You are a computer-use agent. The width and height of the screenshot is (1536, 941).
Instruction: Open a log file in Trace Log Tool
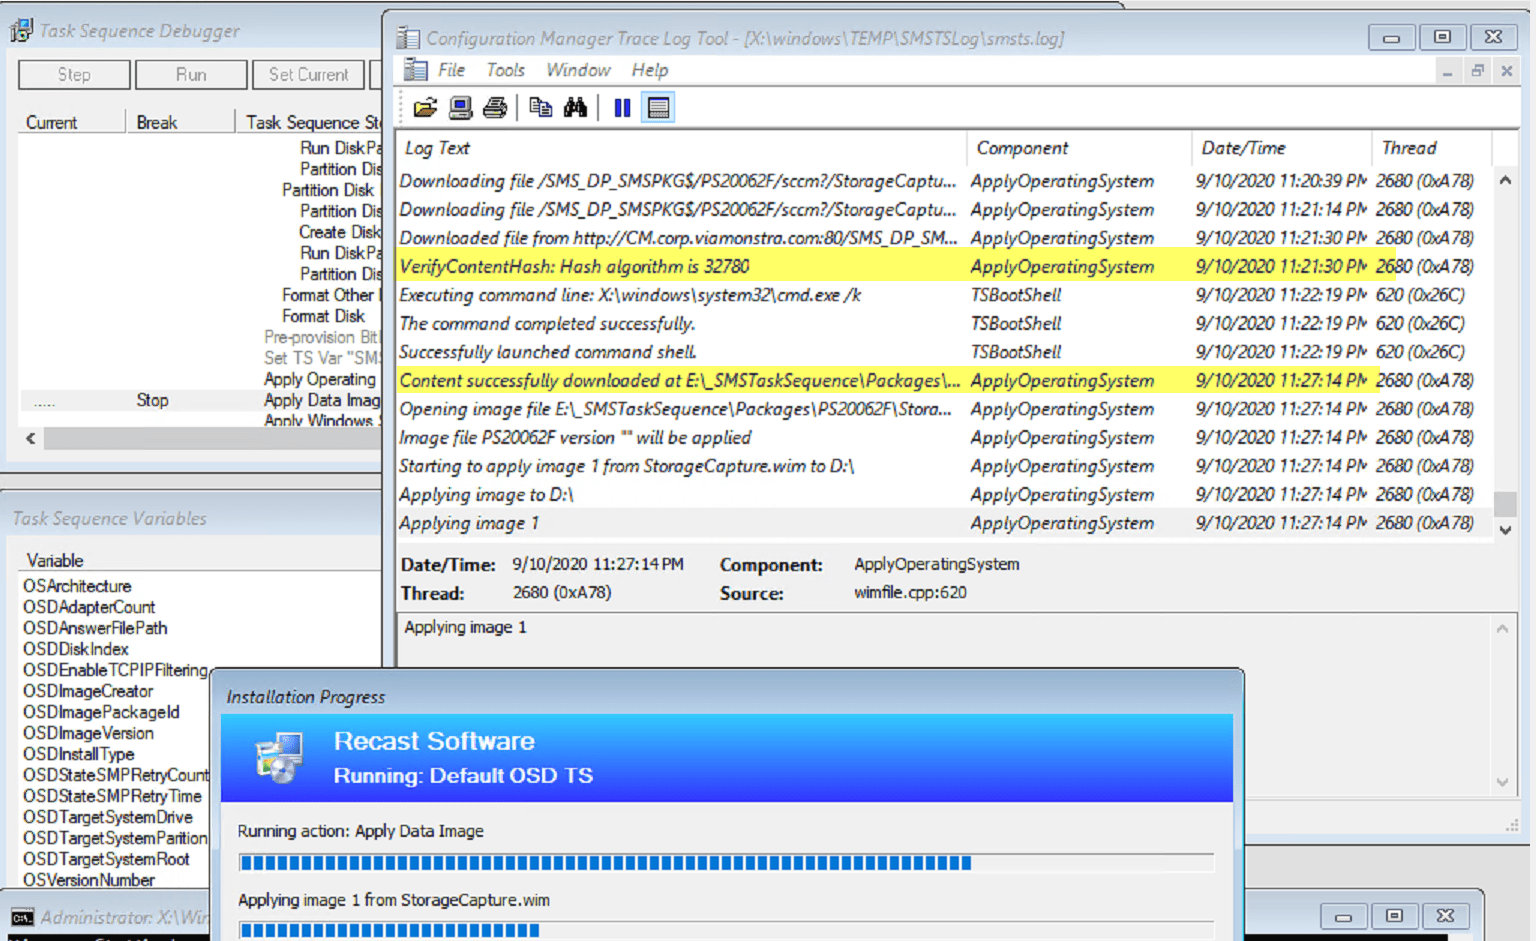425,107
